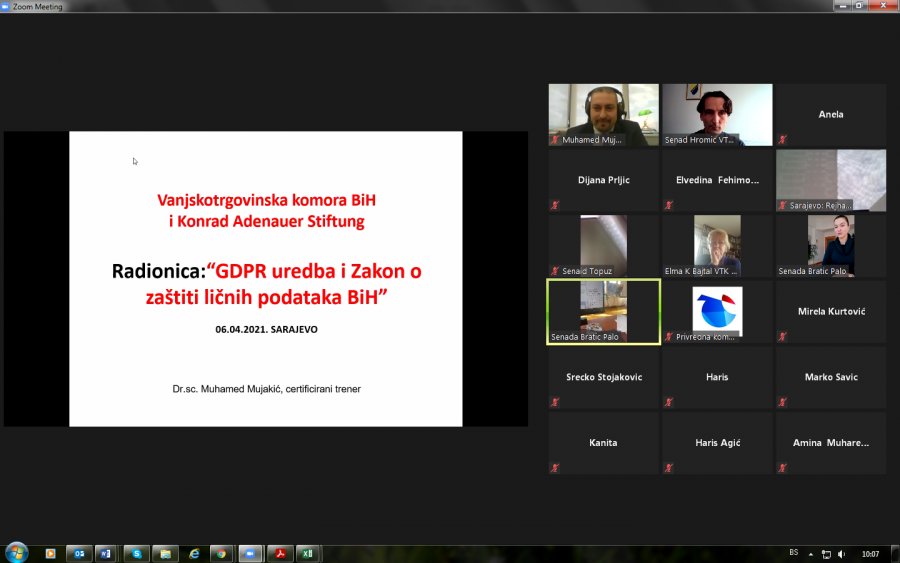Click muted mic icon on Haris tile

point(669,402)
